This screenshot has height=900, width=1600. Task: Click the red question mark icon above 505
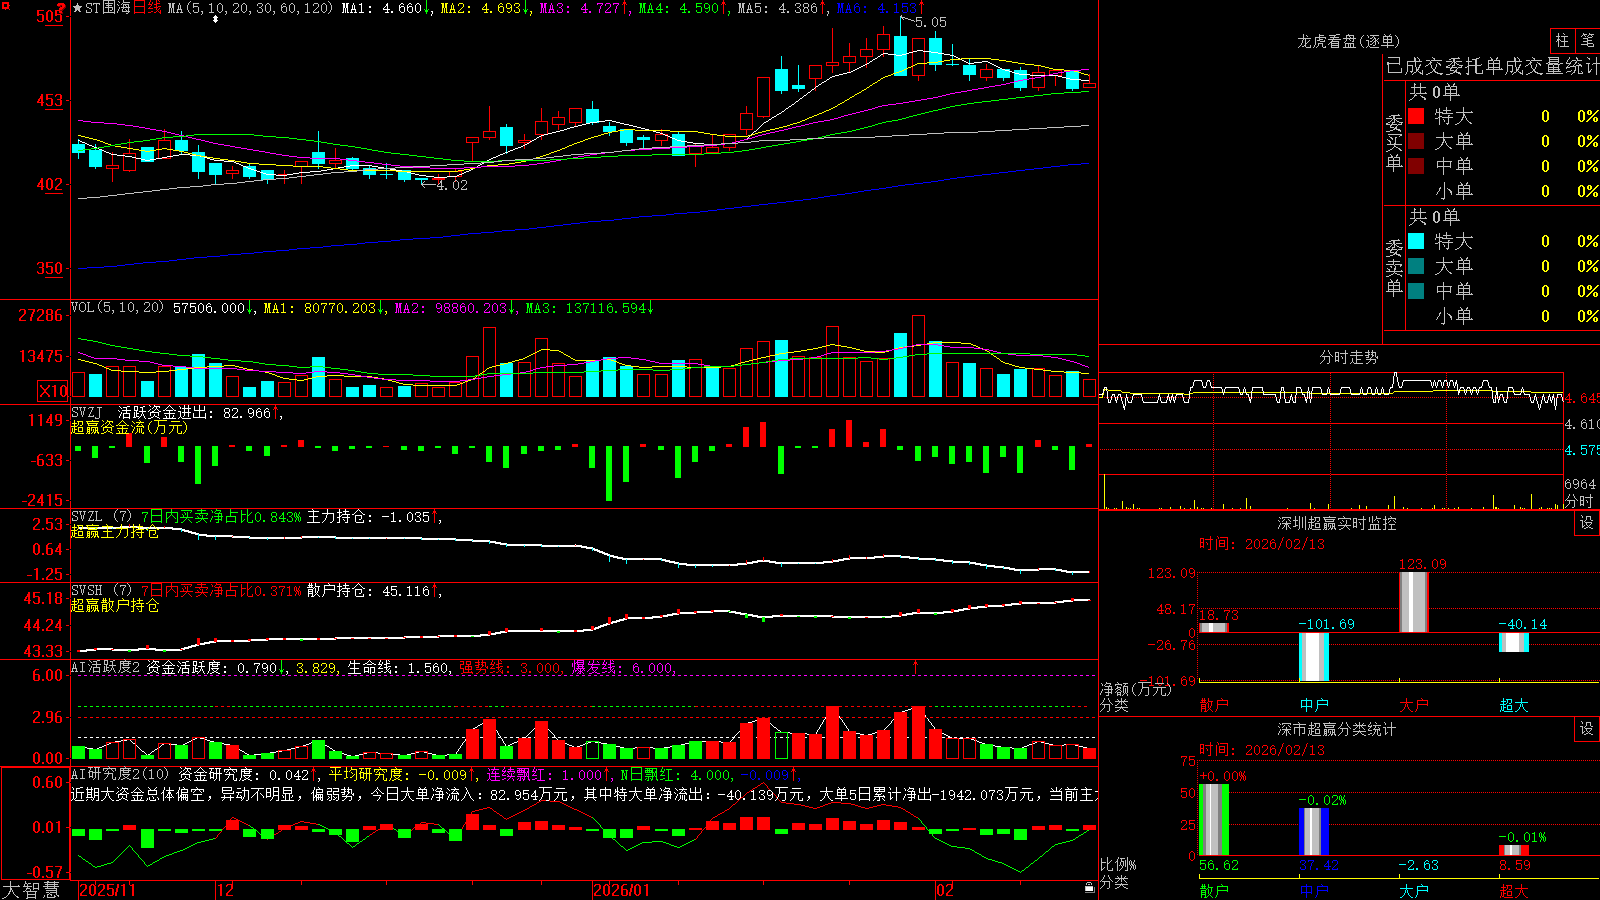click(62, 7)
